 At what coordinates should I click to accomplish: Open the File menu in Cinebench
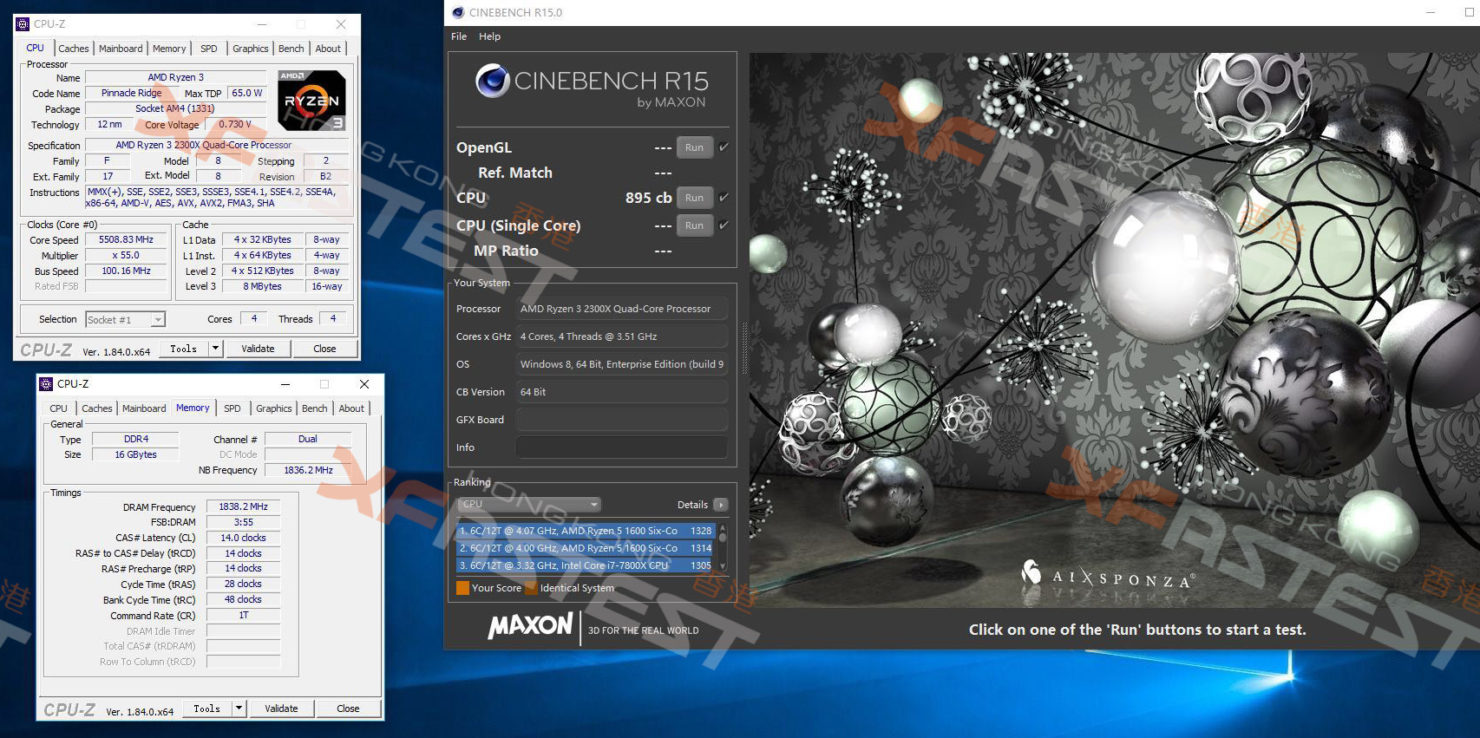458,36
